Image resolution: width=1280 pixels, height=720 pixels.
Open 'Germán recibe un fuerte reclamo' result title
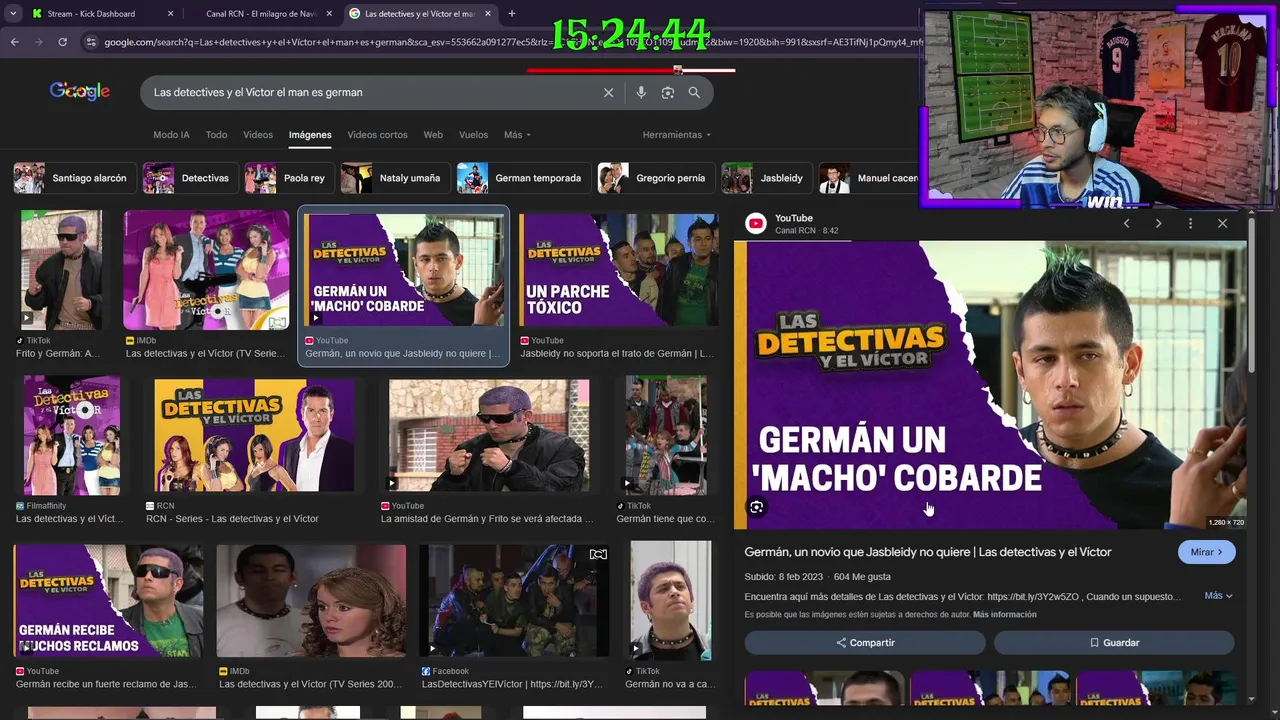click(107, 684)
